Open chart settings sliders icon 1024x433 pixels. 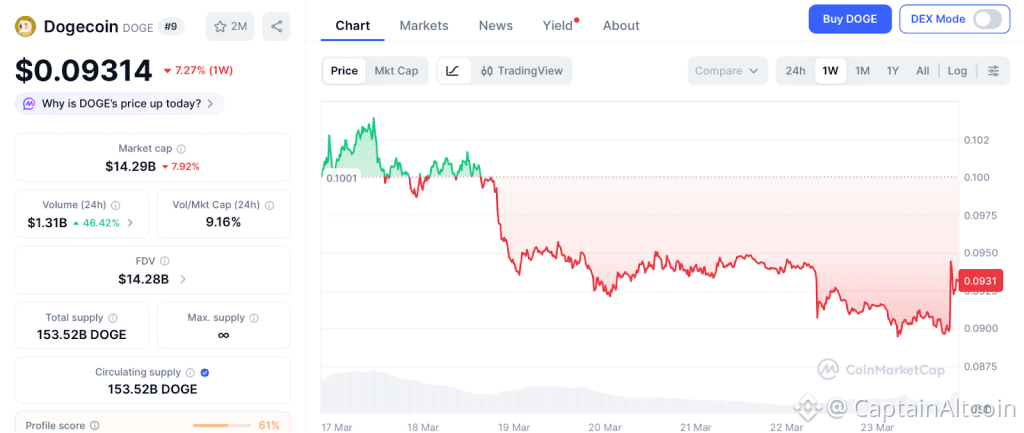[x=993, y=71]
